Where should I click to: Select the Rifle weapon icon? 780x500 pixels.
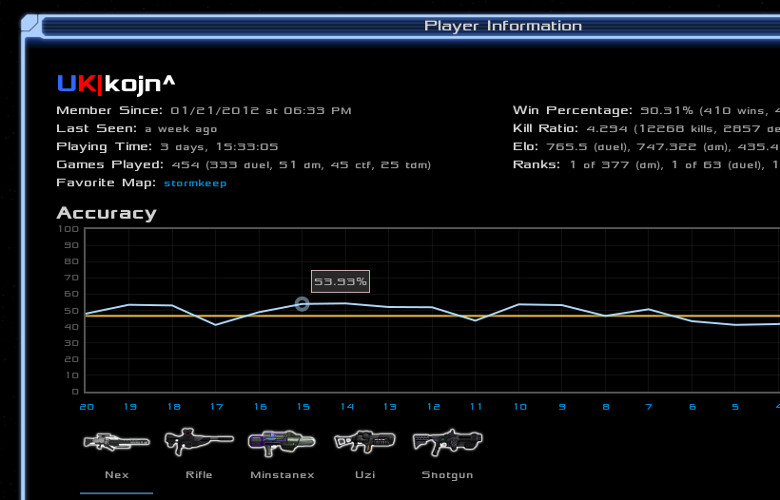click(x=198, y=440)
